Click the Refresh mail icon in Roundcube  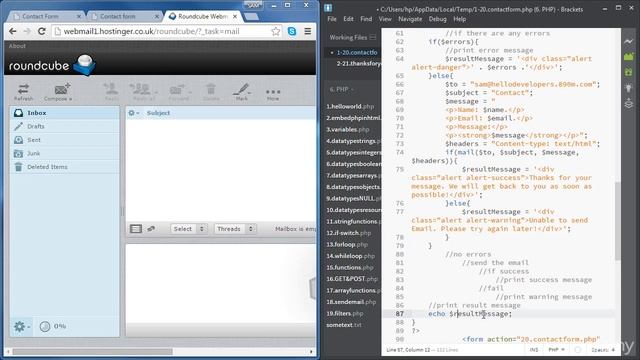click(23, 91)
